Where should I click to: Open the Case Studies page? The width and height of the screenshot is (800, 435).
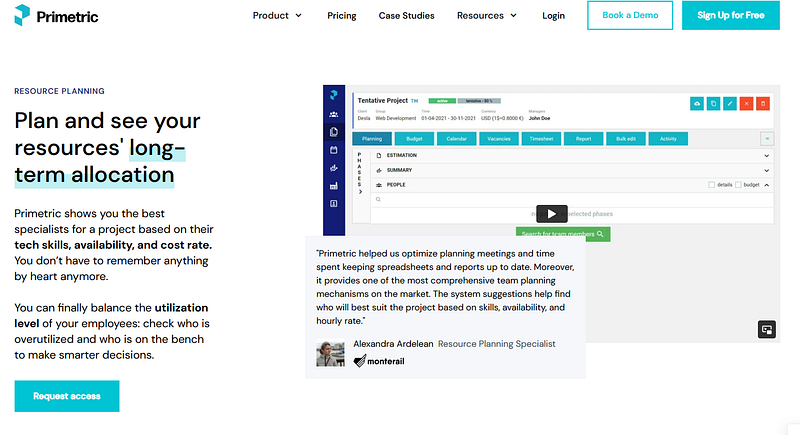tap(407, 16)
